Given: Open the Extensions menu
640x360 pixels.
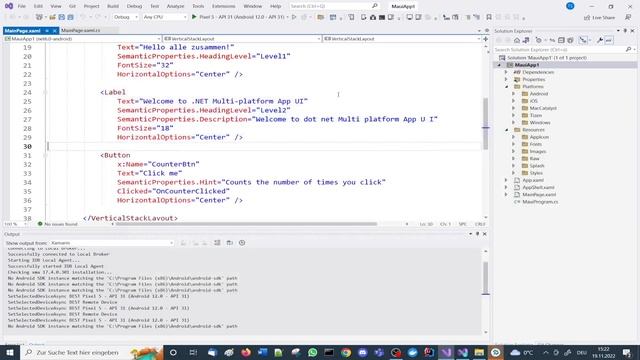Looking at the screenshot, I should 224,6.
